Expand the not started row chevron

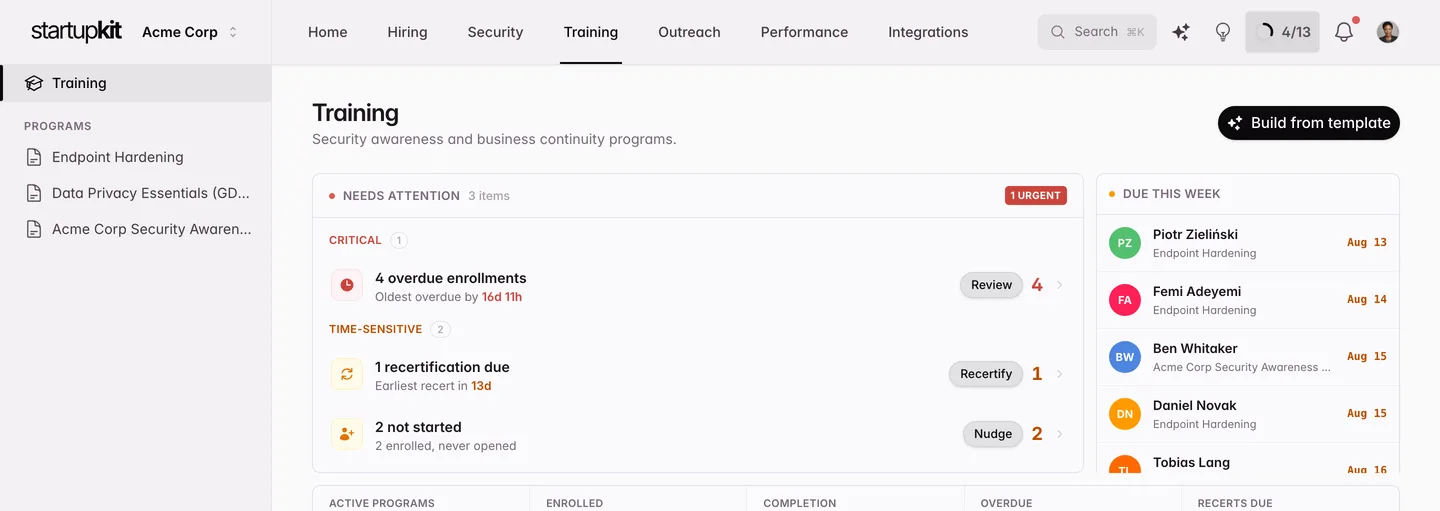pyautogui.click(x=1060, y=434)
